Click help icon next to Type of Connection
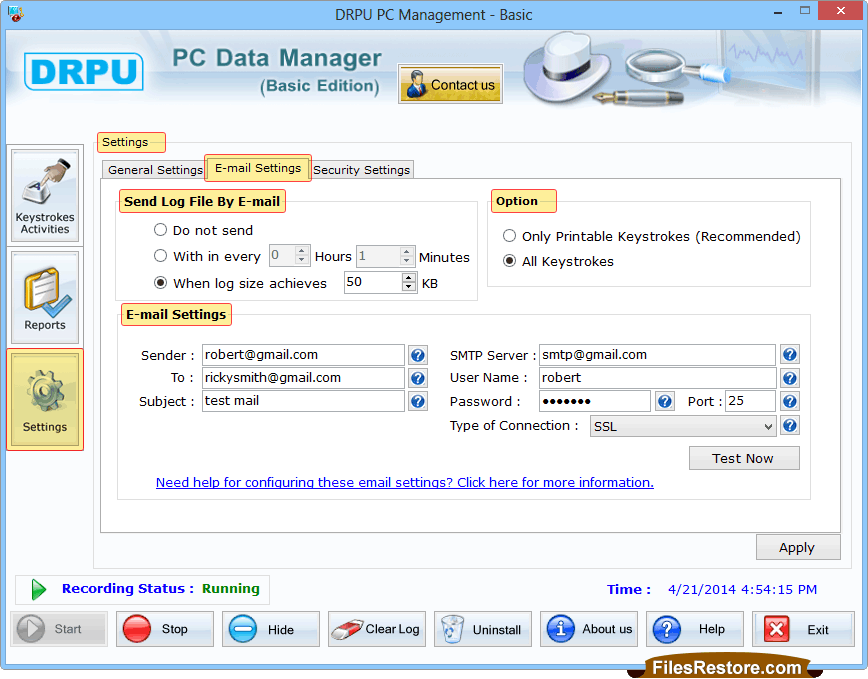868x679 pixels. tap(790, 426)
